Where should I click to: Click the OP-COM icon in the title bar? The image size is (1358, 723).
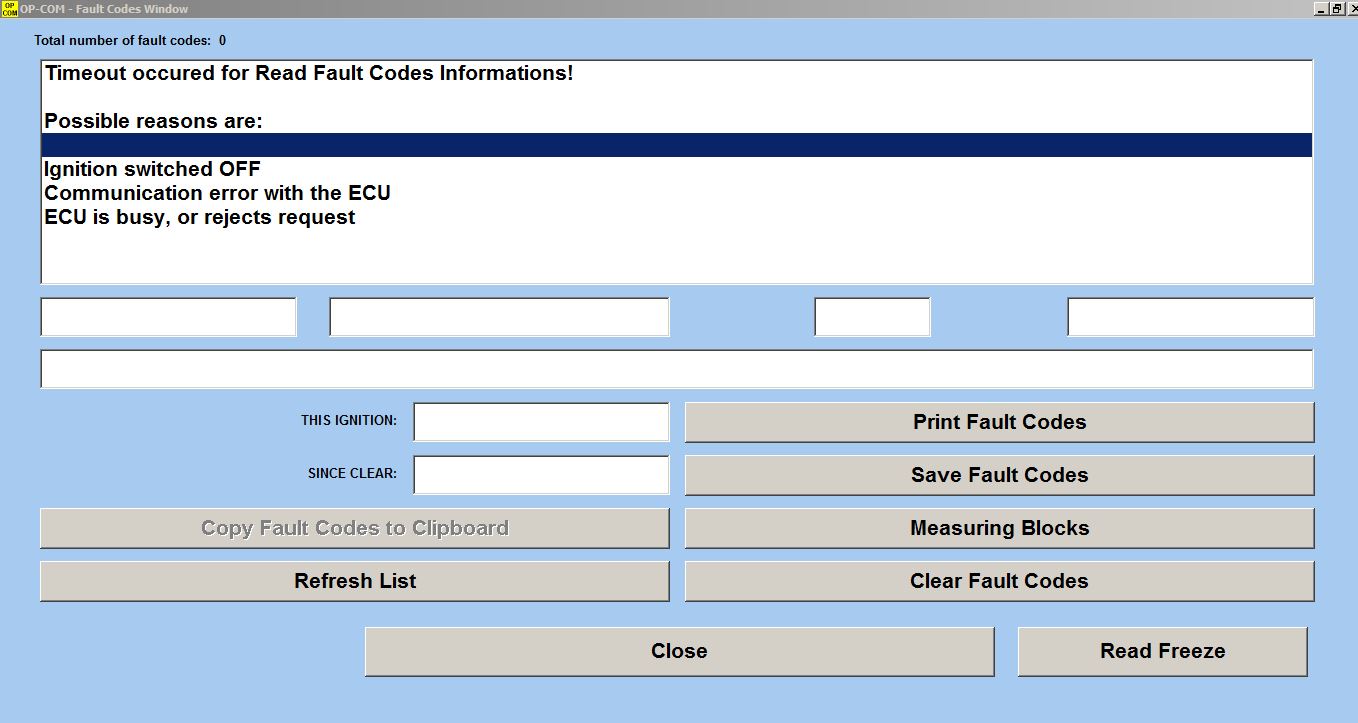tap(9, 9)
